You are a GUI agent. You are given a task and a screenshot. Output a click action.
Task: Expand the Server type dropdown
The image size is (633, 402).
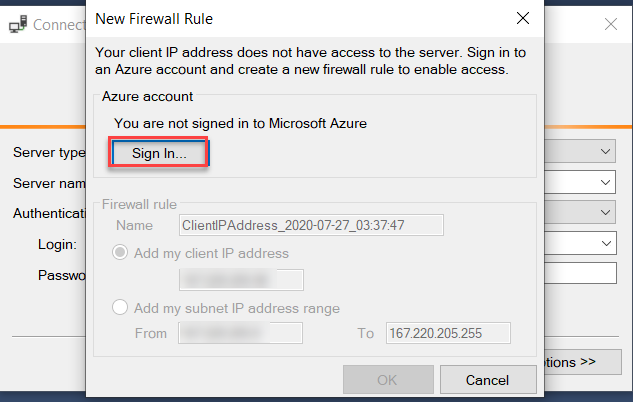606,152
